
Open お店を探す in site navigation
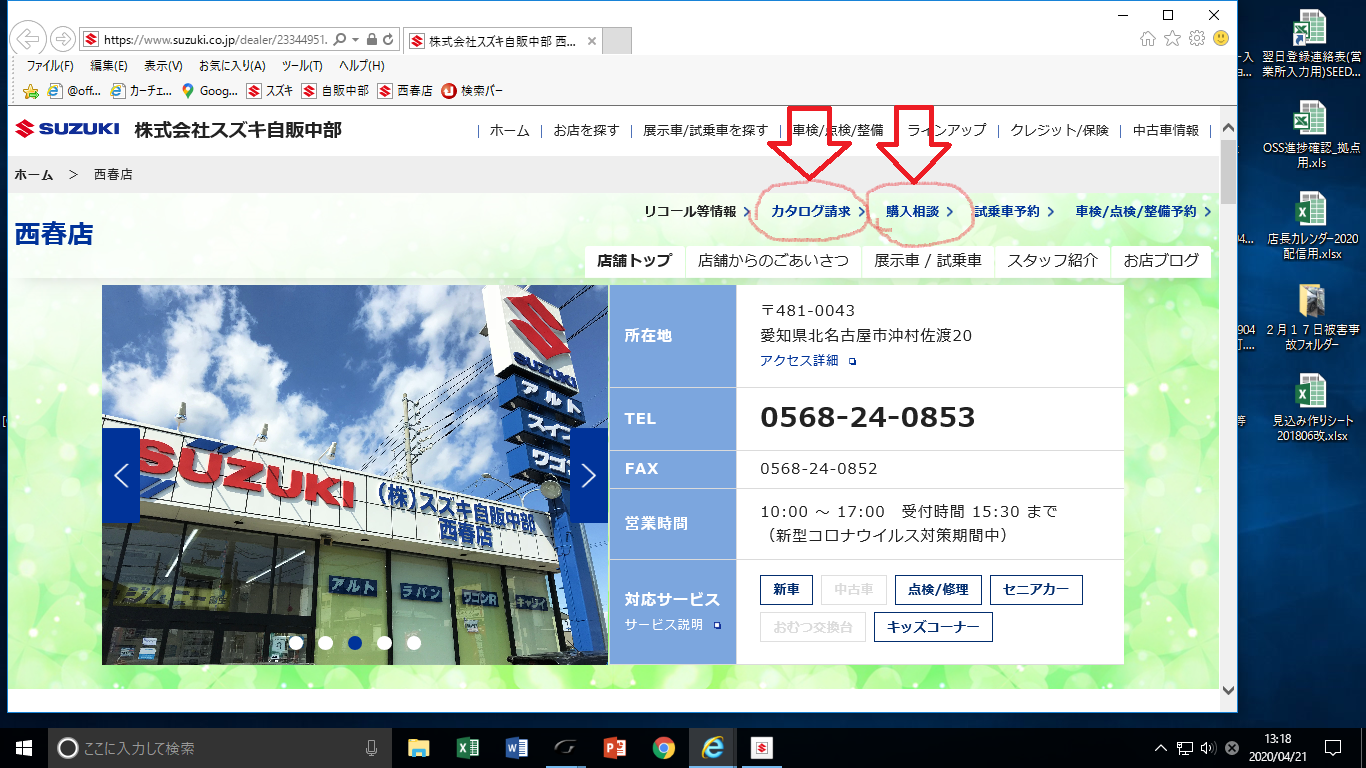coord(586,130)
